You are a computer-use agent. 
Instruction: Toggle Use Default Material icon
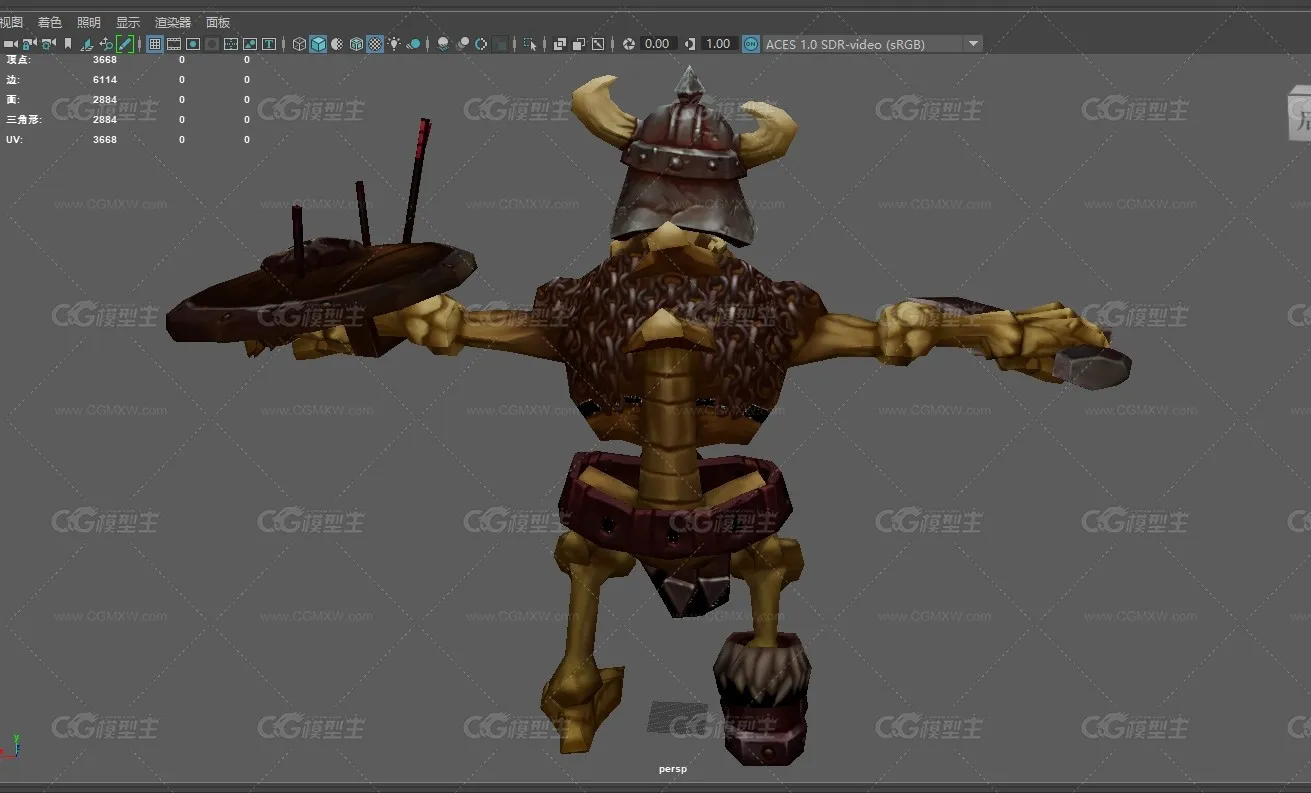(x=337, y=44)
